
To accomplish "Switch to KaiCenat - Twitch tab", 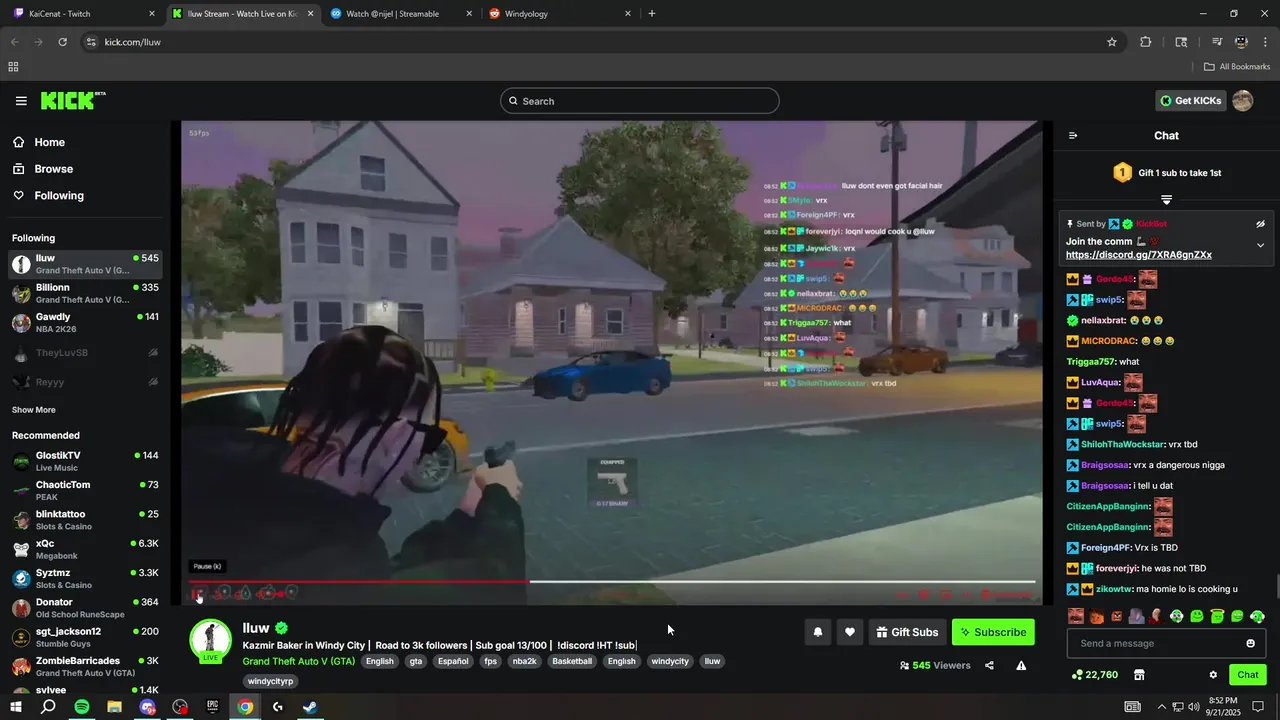I will click(84, 14).
